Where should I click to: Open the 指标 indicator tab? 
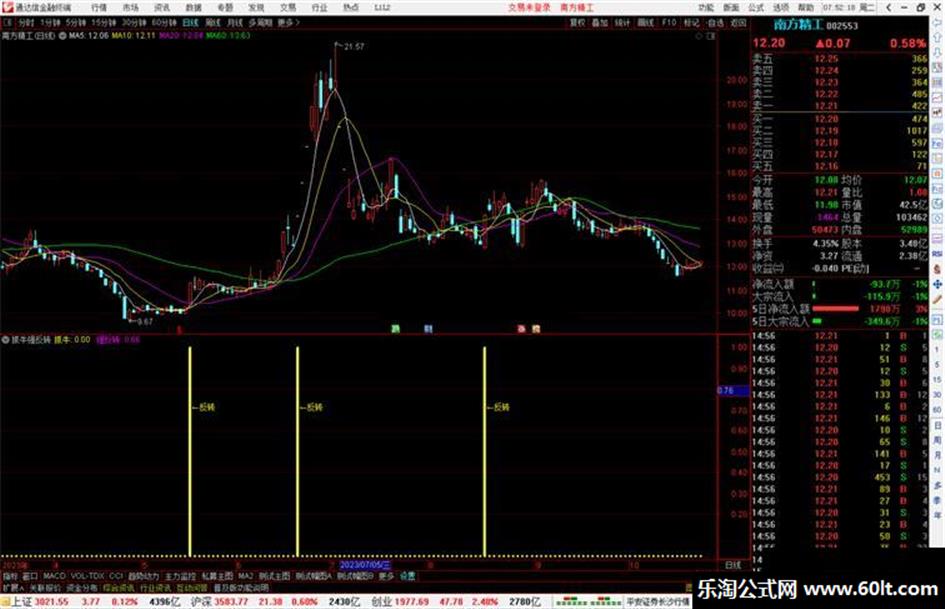(10, 576)
